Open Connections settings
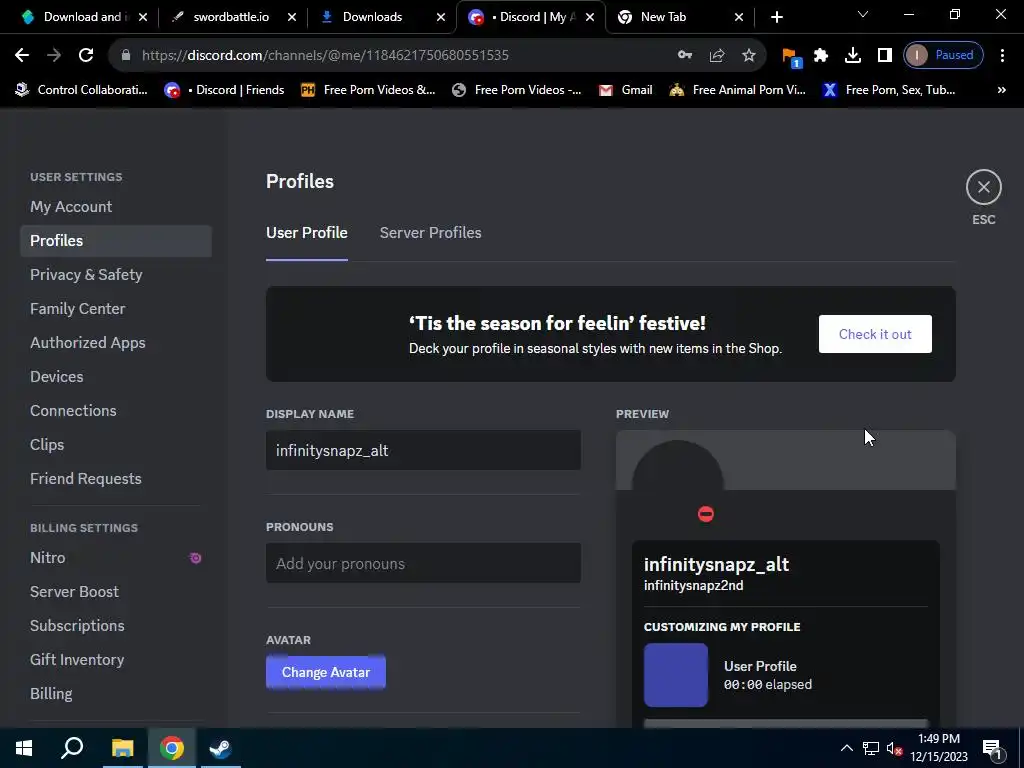Viewport: 1024px width, 768px height. [116, 411]
